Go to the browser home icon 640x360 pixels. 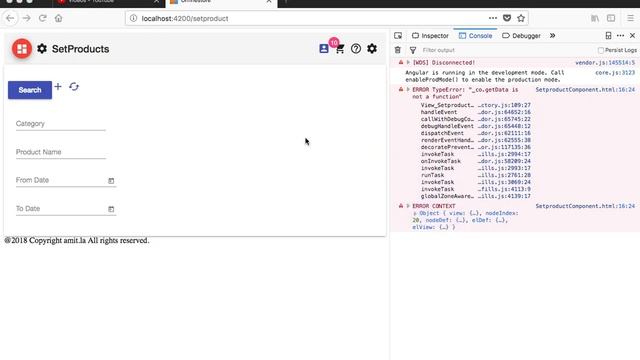point(58,18)
